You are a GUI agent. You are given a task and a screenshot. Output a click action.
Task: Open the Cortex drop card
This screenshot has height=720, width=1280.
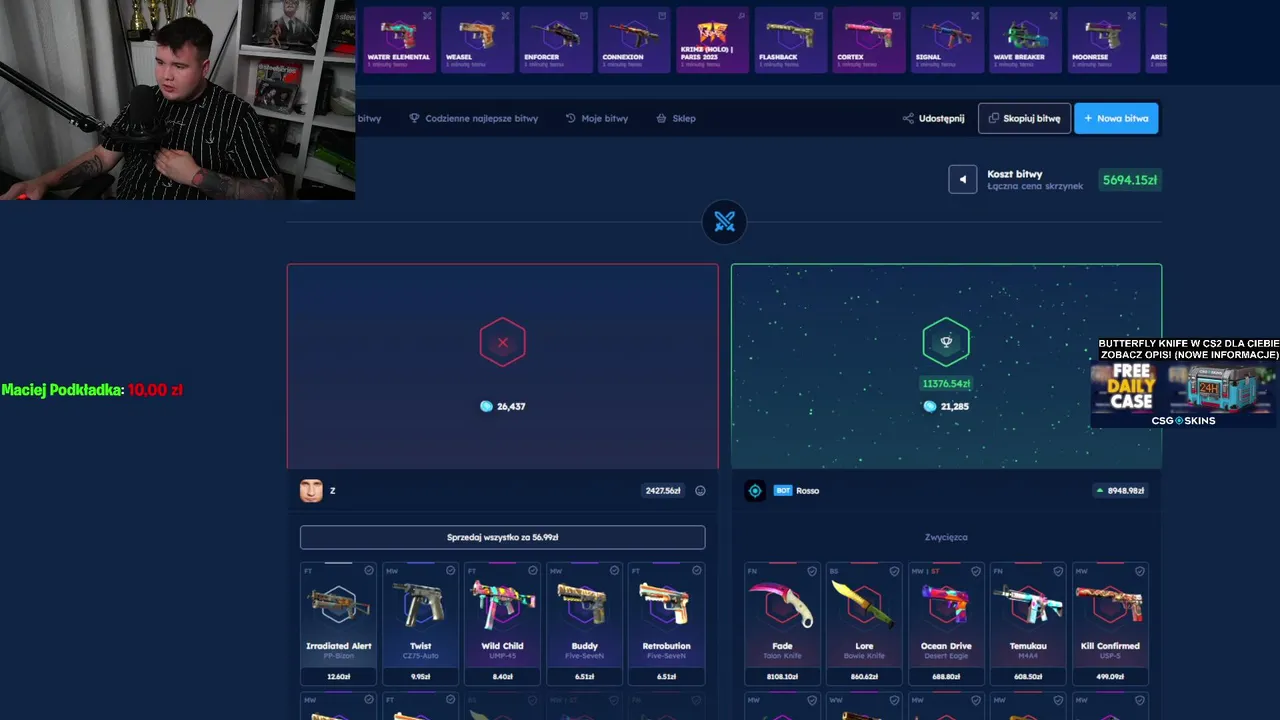[x=868, y=40]
